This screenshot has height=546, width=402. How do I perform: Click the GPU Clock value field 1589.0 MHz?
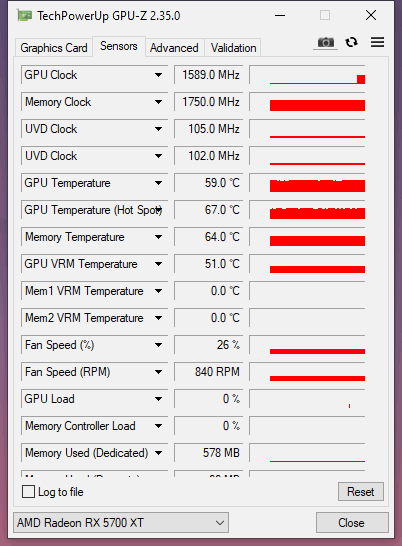point(208,75)
